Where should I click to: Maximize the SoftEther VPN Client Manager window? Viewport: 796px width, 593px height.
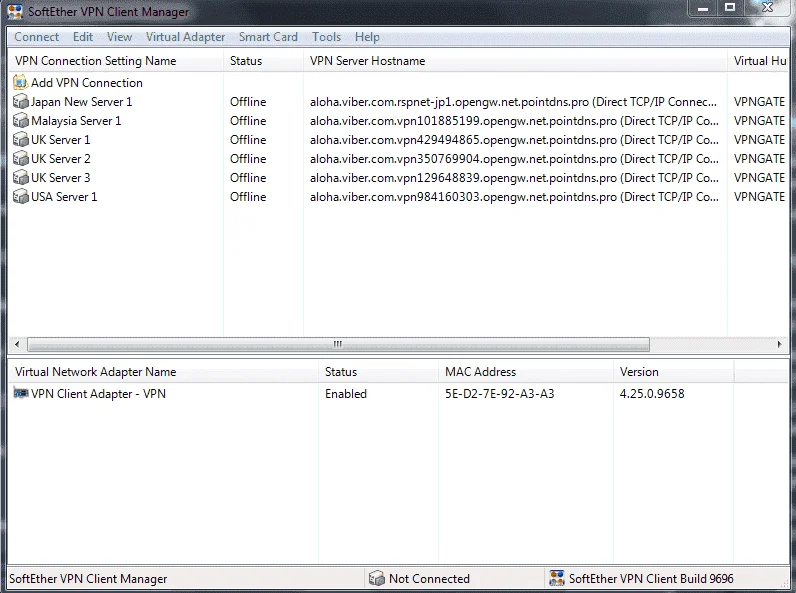pyautogui.click(x=730, y=8)
